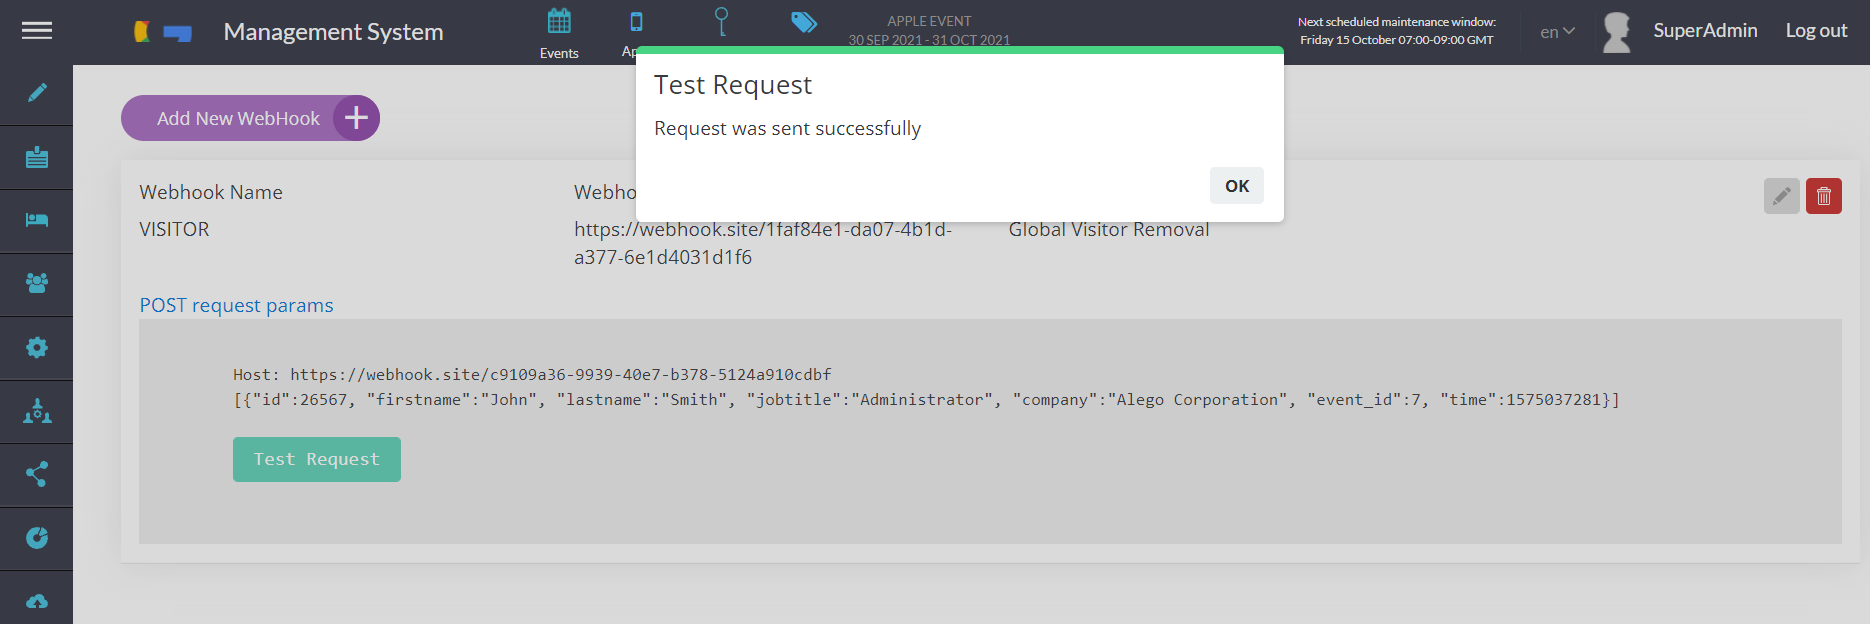The width and height of the screenshot is (1870, 624).
Task: Open the users group sidebar icon
Action: pos(37,283)
